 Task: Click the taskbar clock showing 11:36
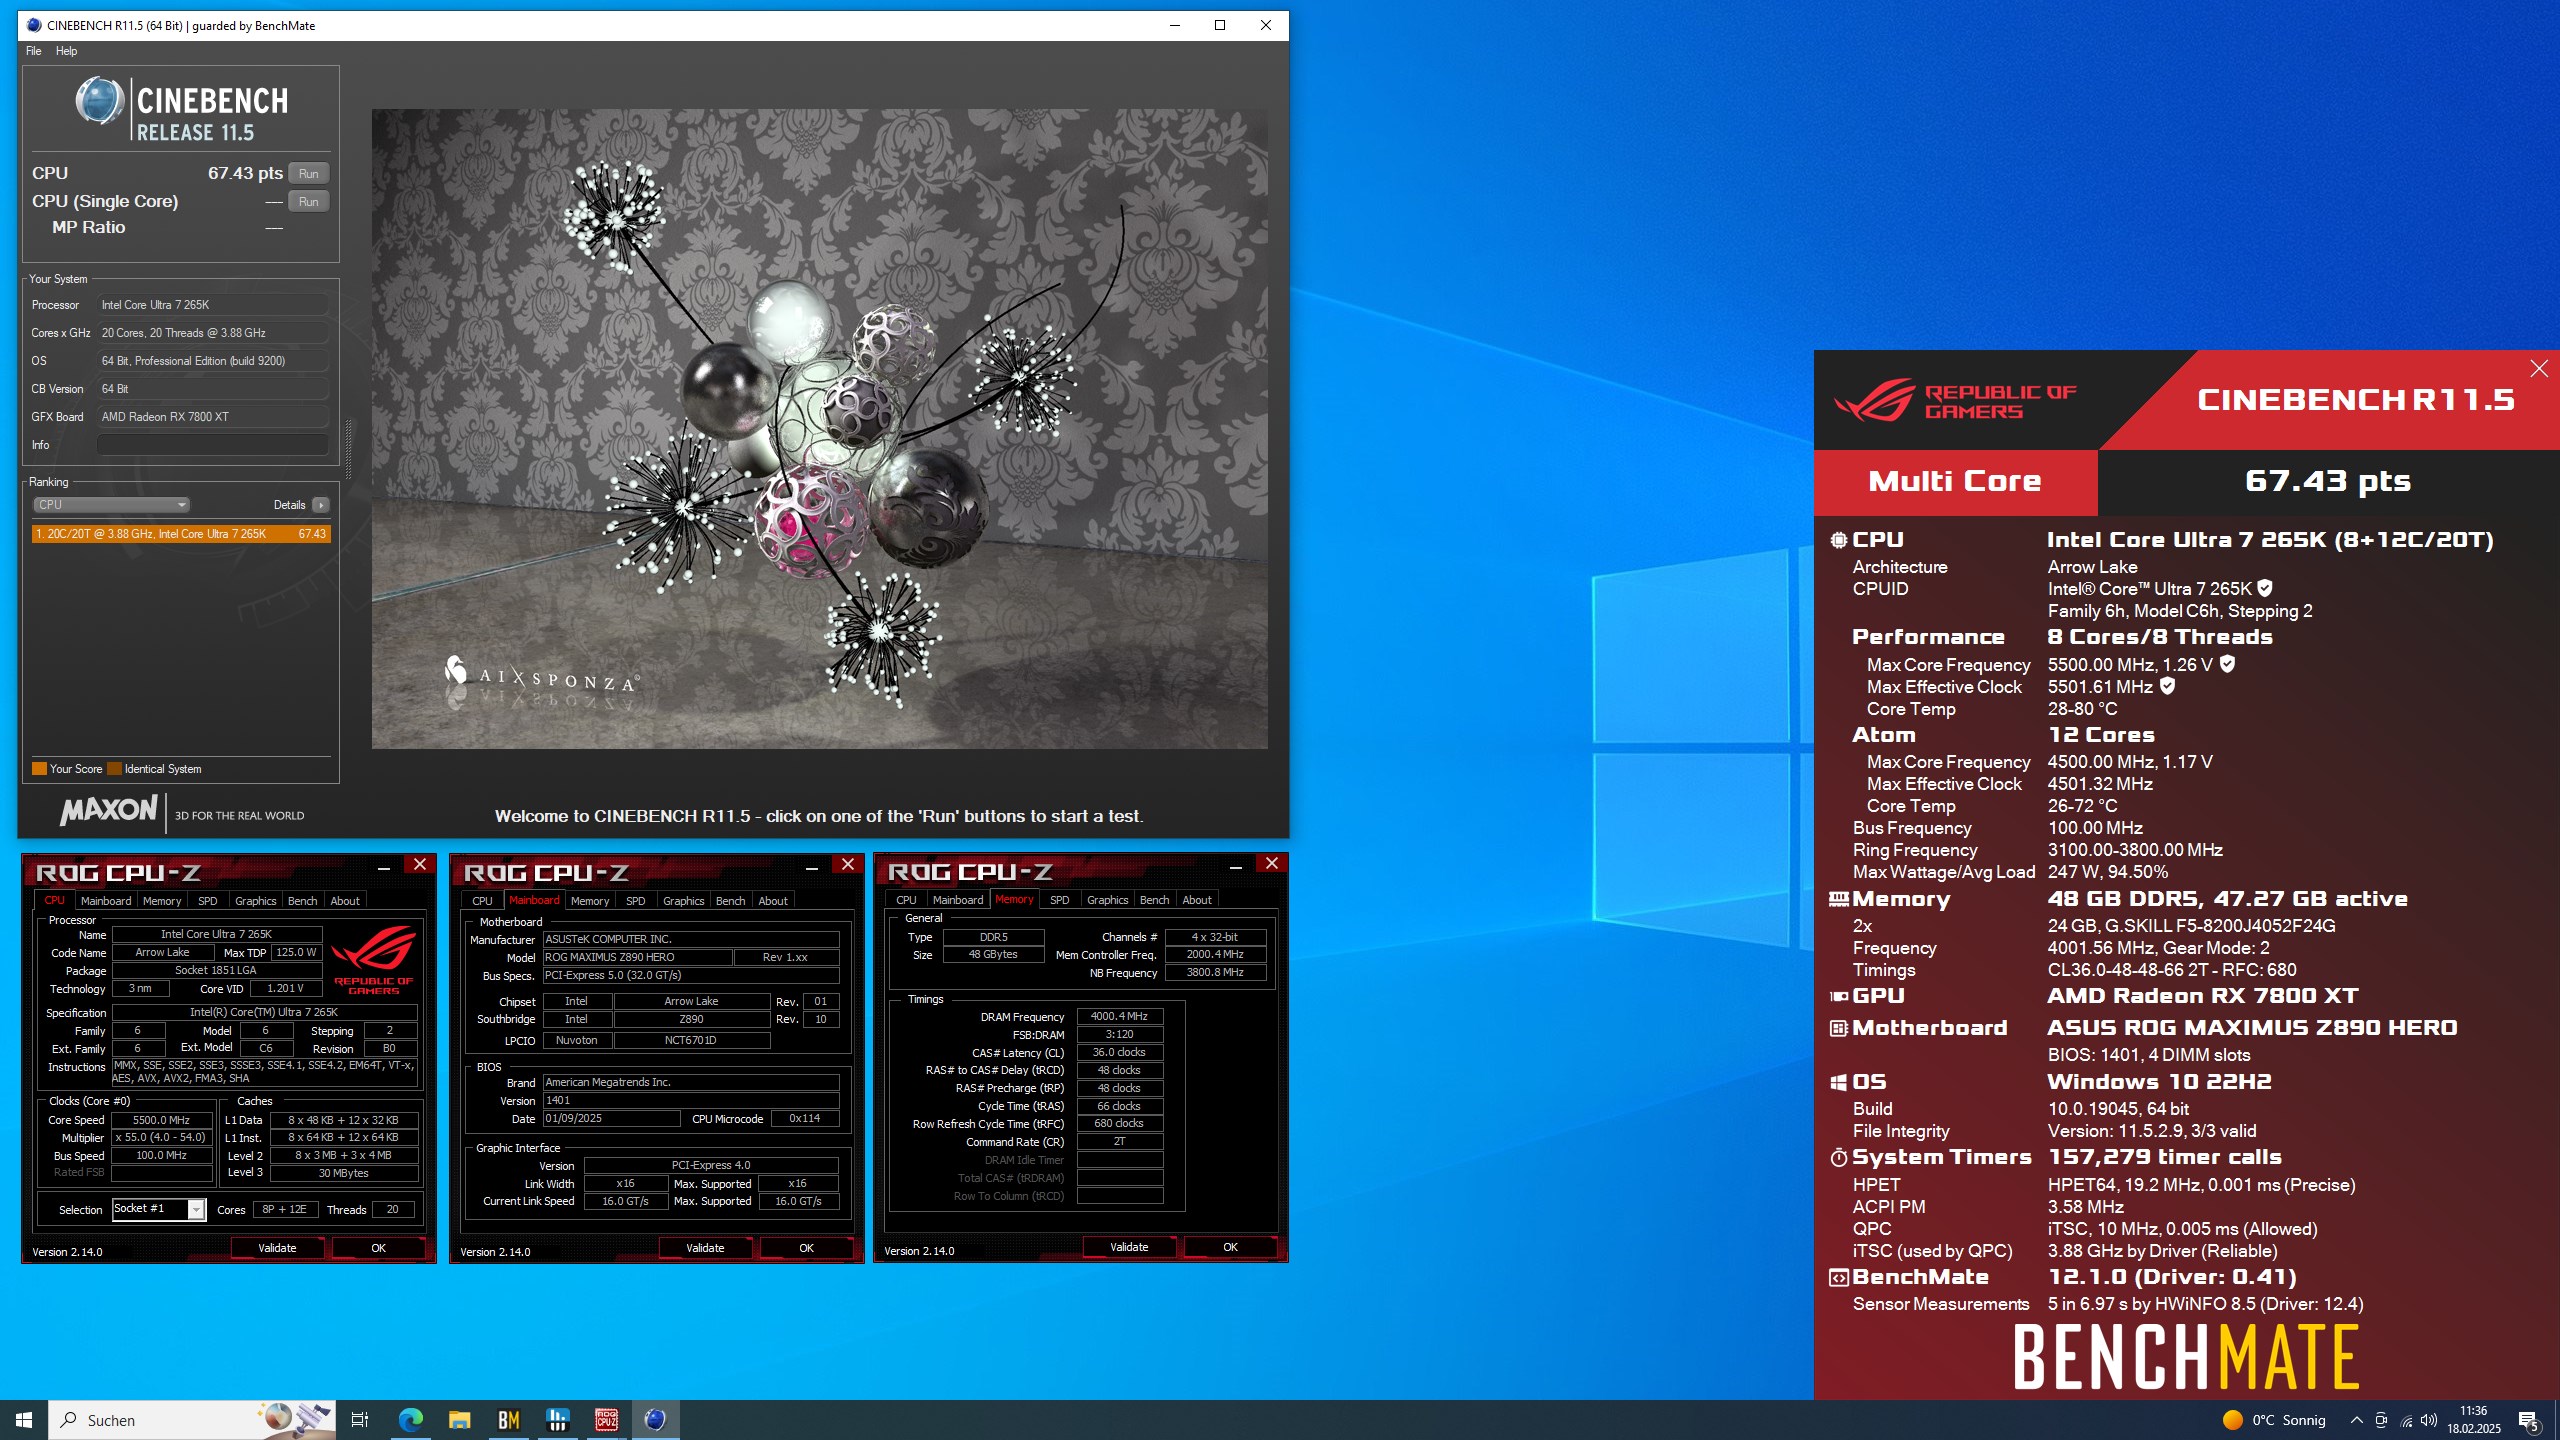(2474, 1420)
